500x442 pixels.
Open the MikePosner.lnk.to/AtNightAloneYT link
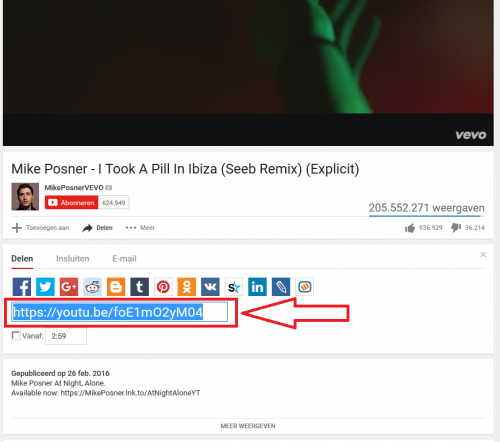[130, 393]
